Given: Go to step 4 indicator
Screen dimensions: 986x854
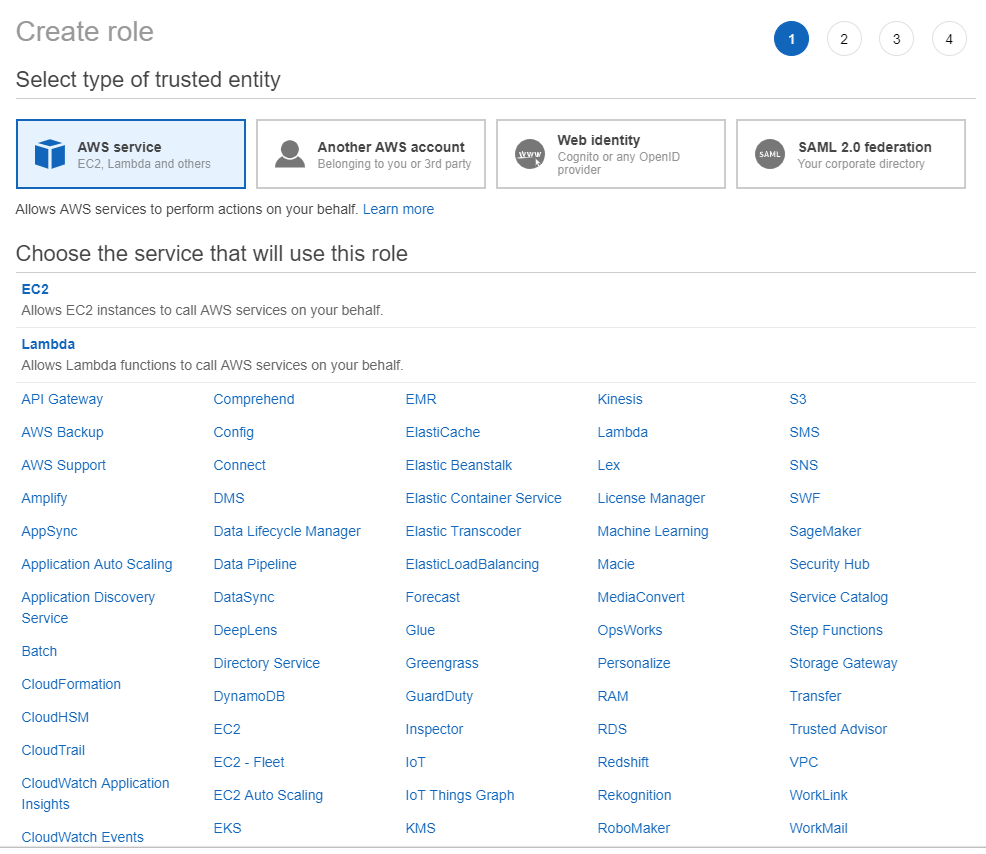Looking at the screenshot, I should (949, 39).
